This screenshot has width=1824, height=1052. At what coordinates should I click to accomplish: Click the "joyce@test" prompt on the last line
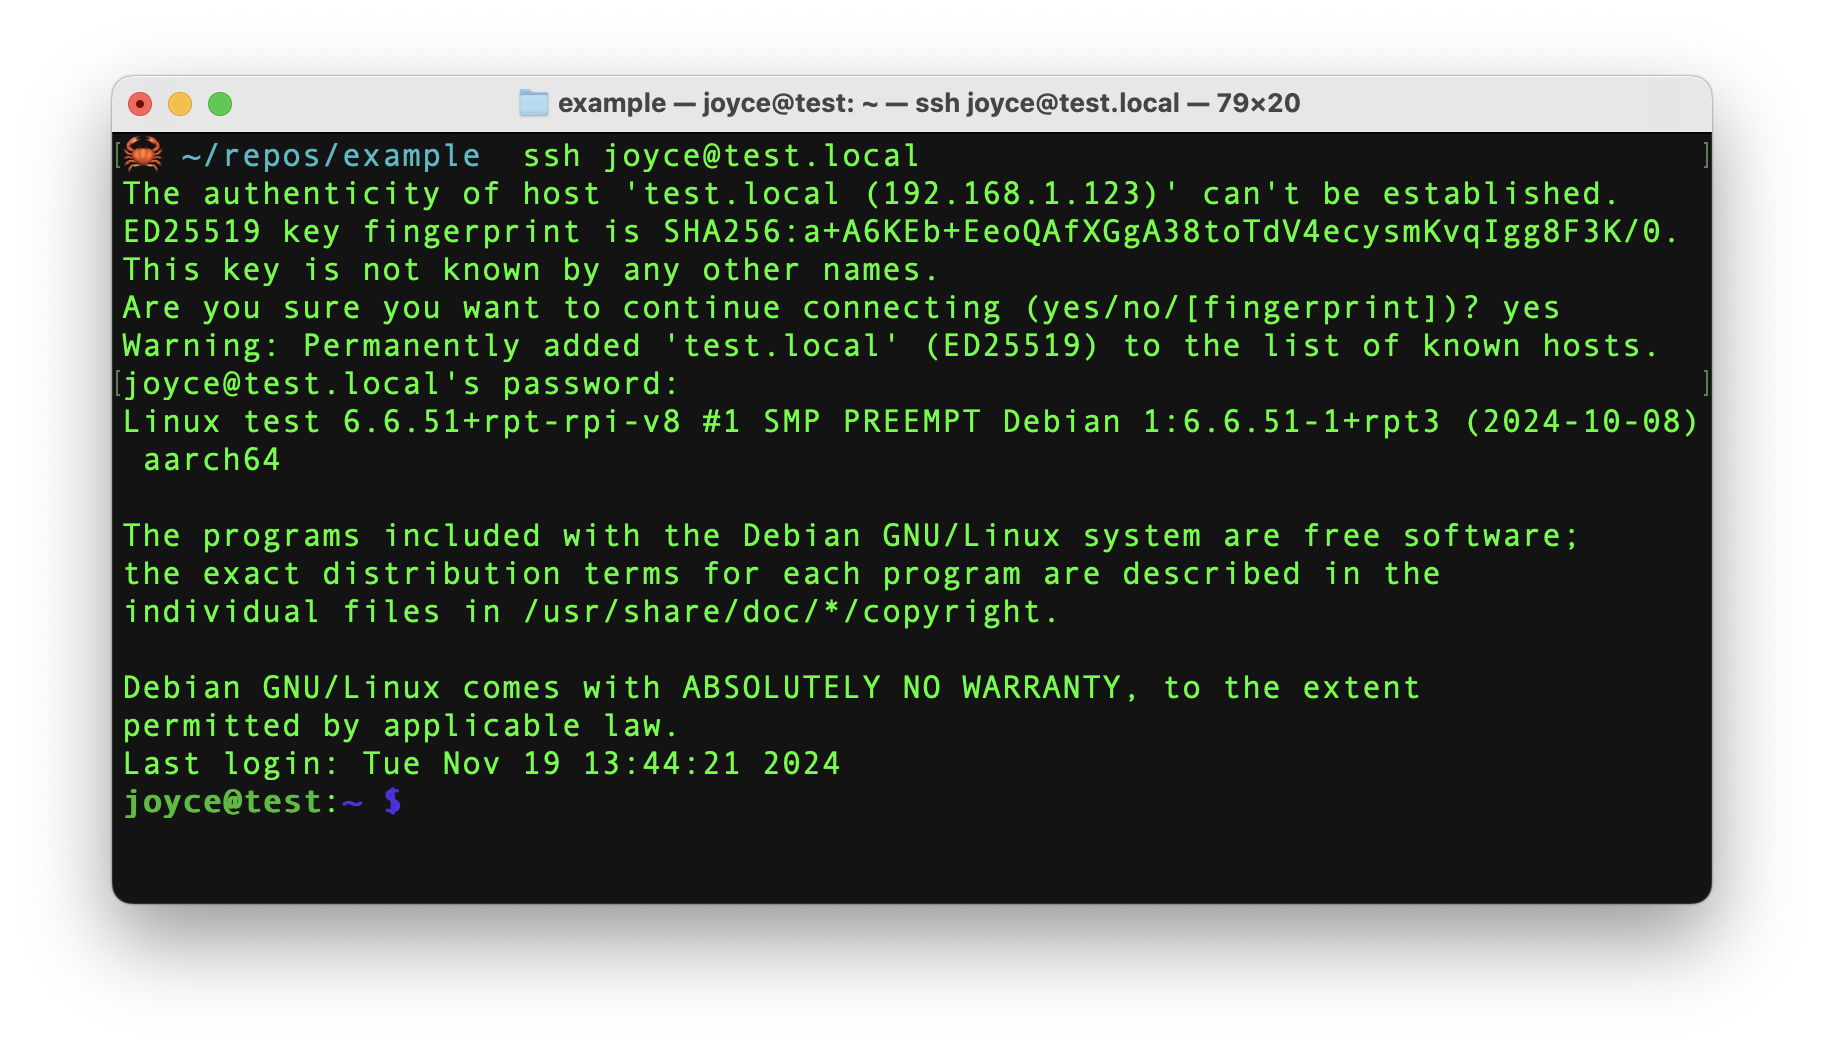[x=222, y=802]
